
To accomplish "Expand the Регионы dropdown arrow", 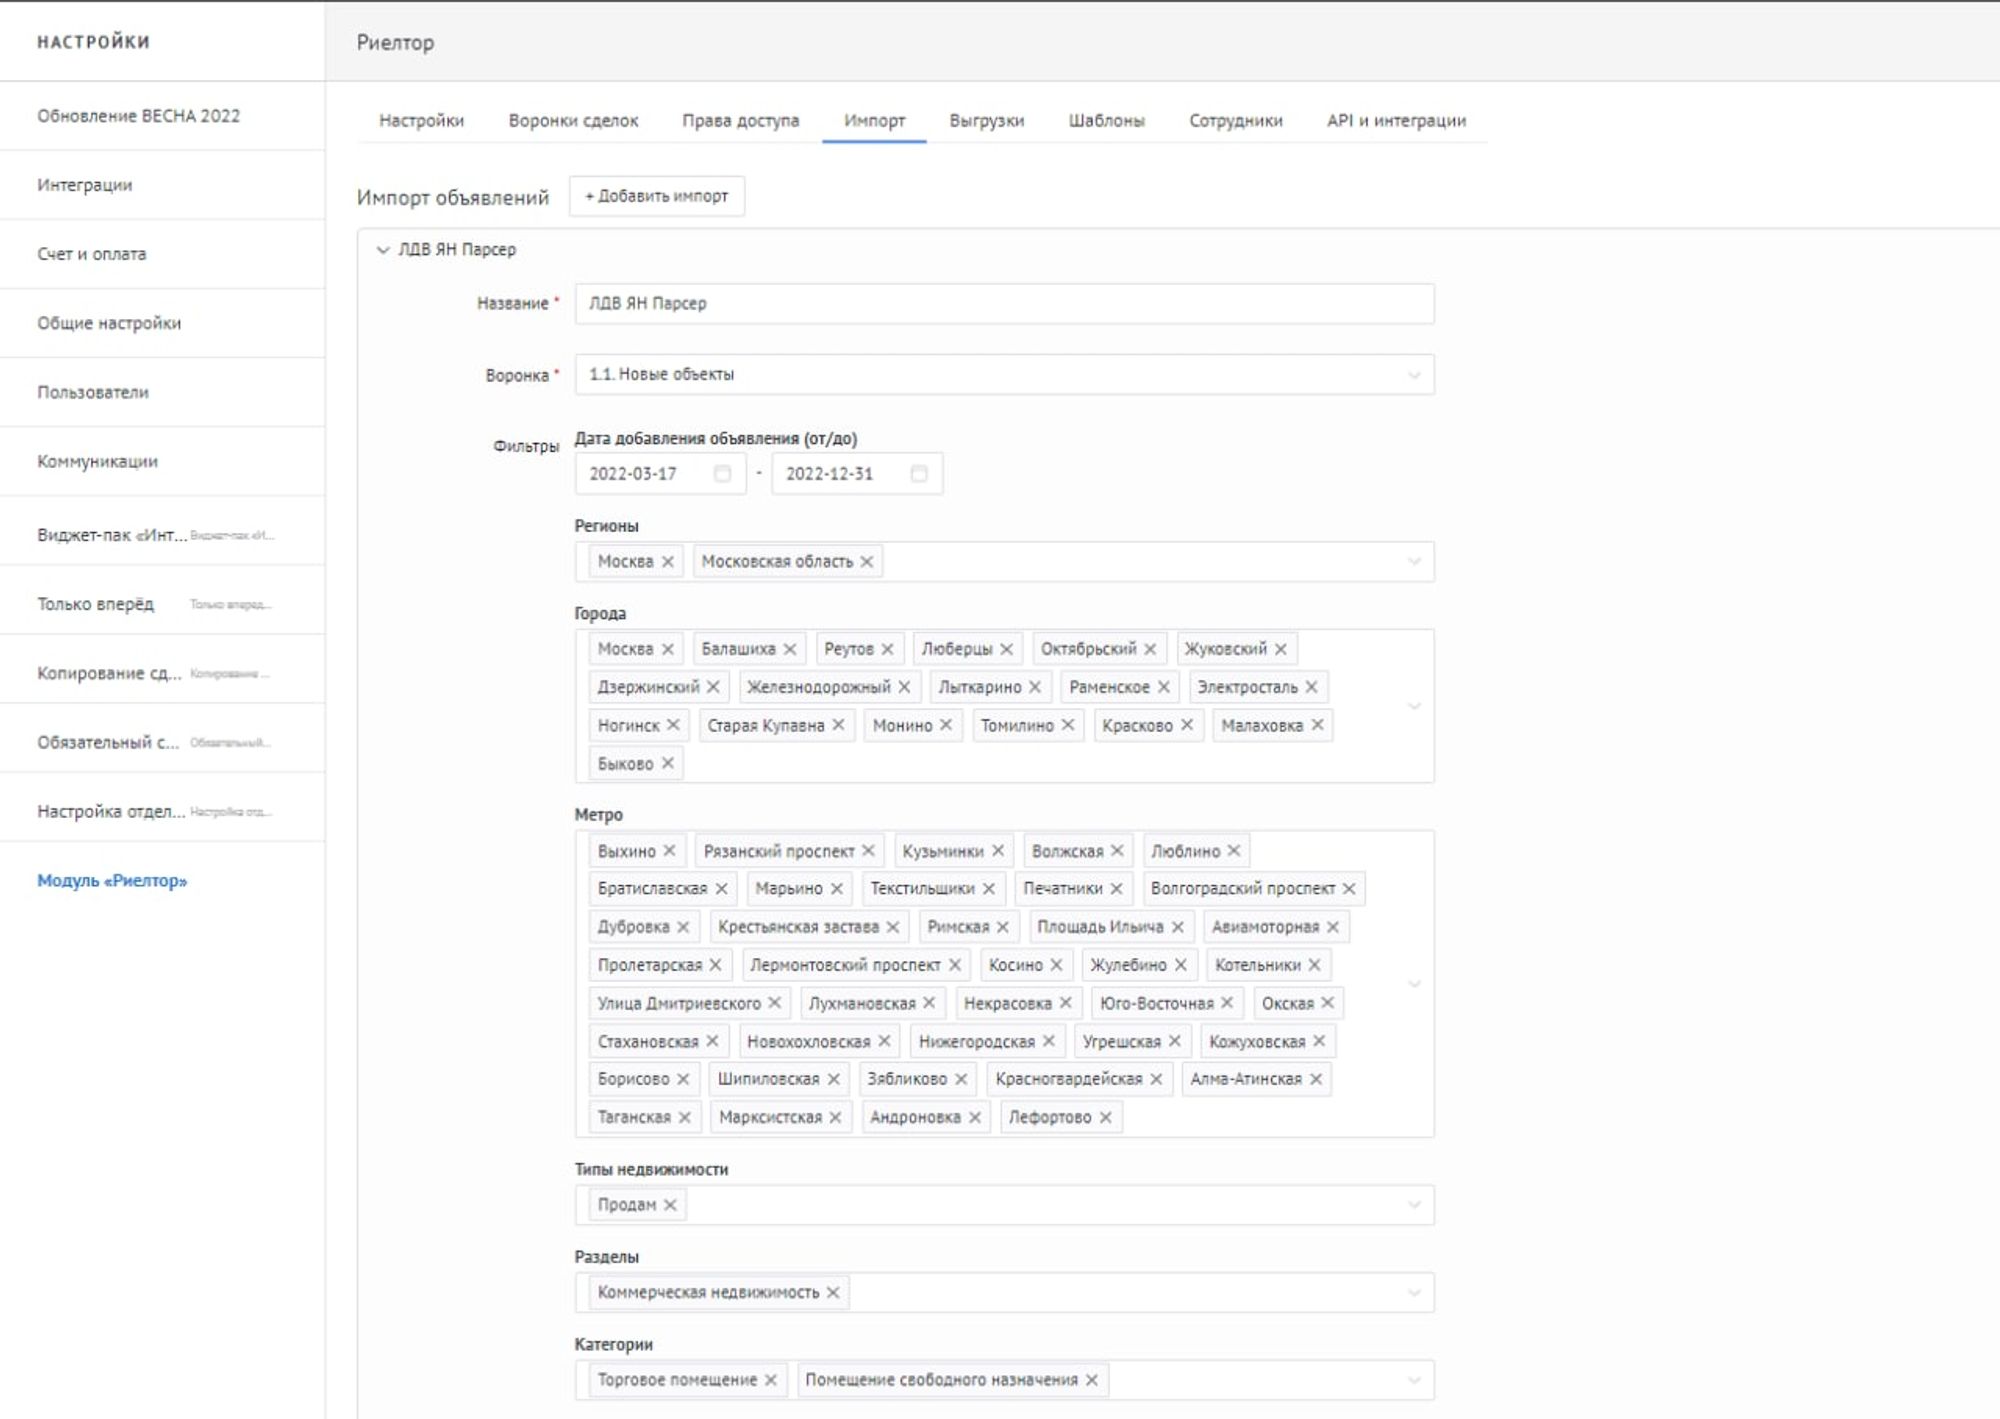I will [1413, 562].
